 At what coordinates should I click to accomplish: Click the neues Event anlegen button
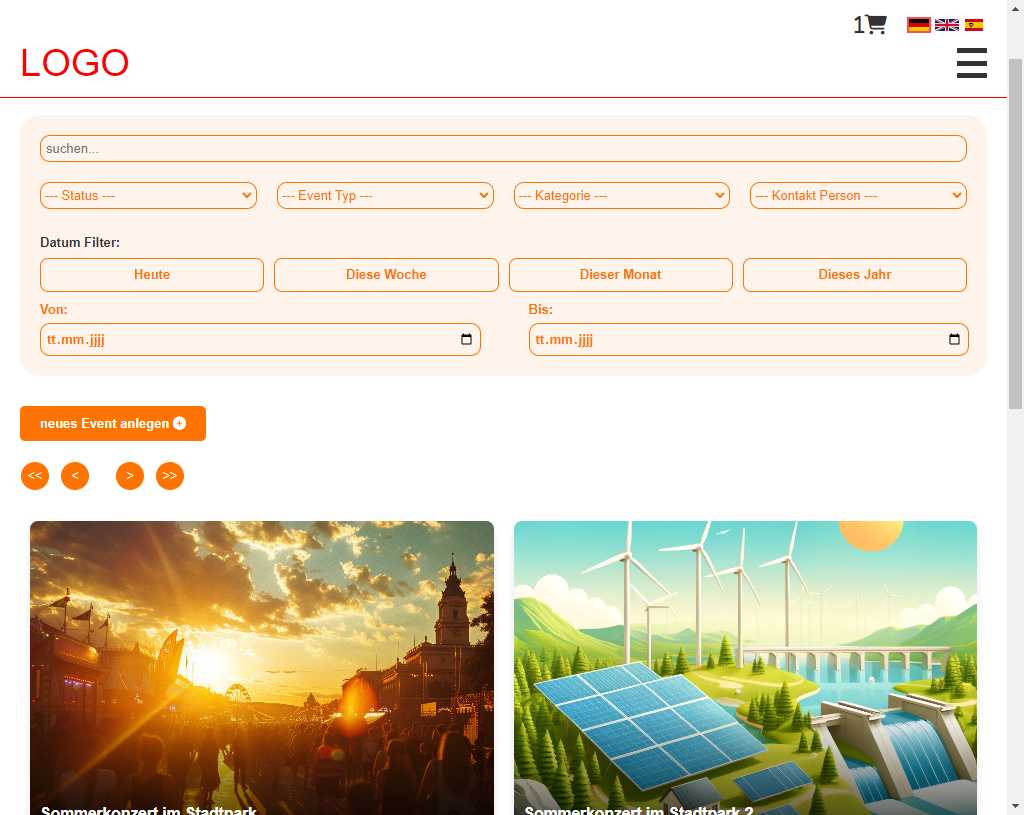click(x=113, y=424)
